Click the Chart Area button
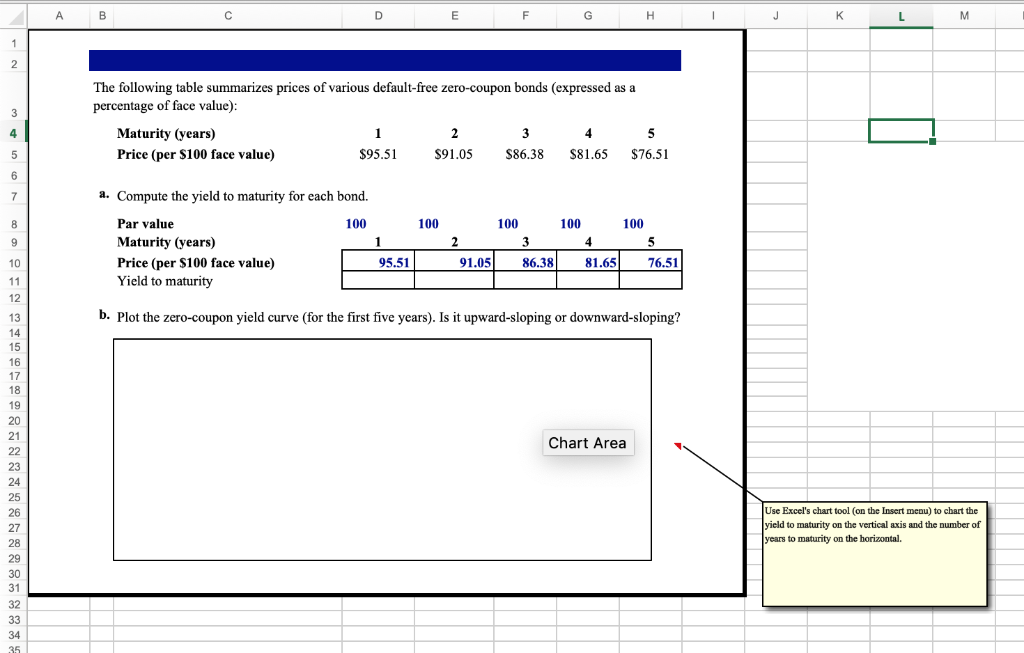This screenshot has width=1024, height=653. pos(588,442)
